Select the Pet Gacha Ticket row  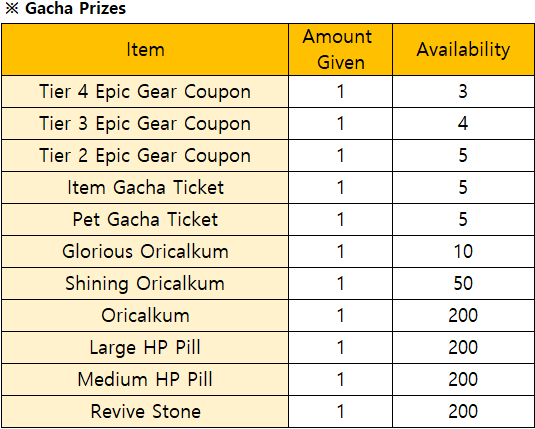[x=268, y=219]
